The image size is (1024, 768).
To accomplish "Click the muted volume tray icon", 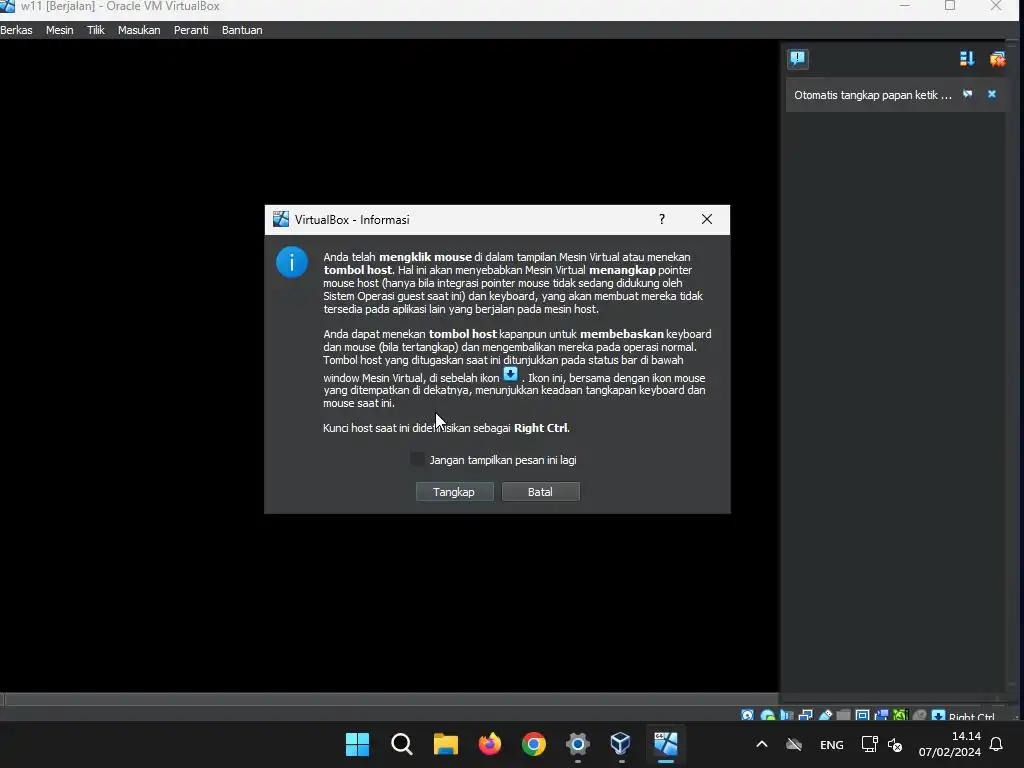I will click(895, 744).
